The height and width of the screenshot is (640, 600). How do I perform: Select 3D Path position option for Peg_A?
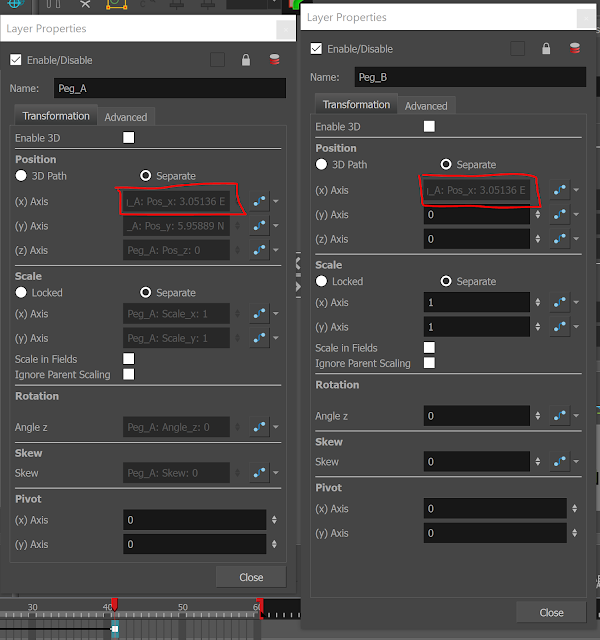21,176
